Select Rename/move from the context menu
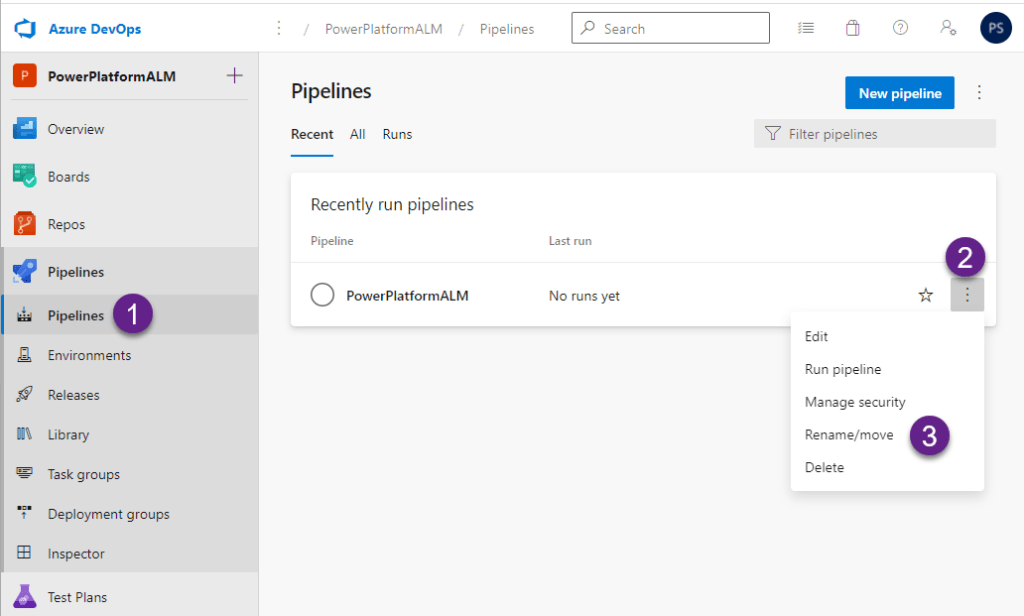 tap(849, 435)
